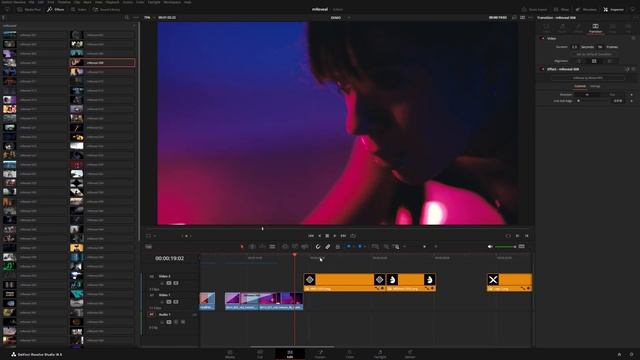Open the Flag color dropdown
Screen dimensions: 640x360
(x=353, y=247)
